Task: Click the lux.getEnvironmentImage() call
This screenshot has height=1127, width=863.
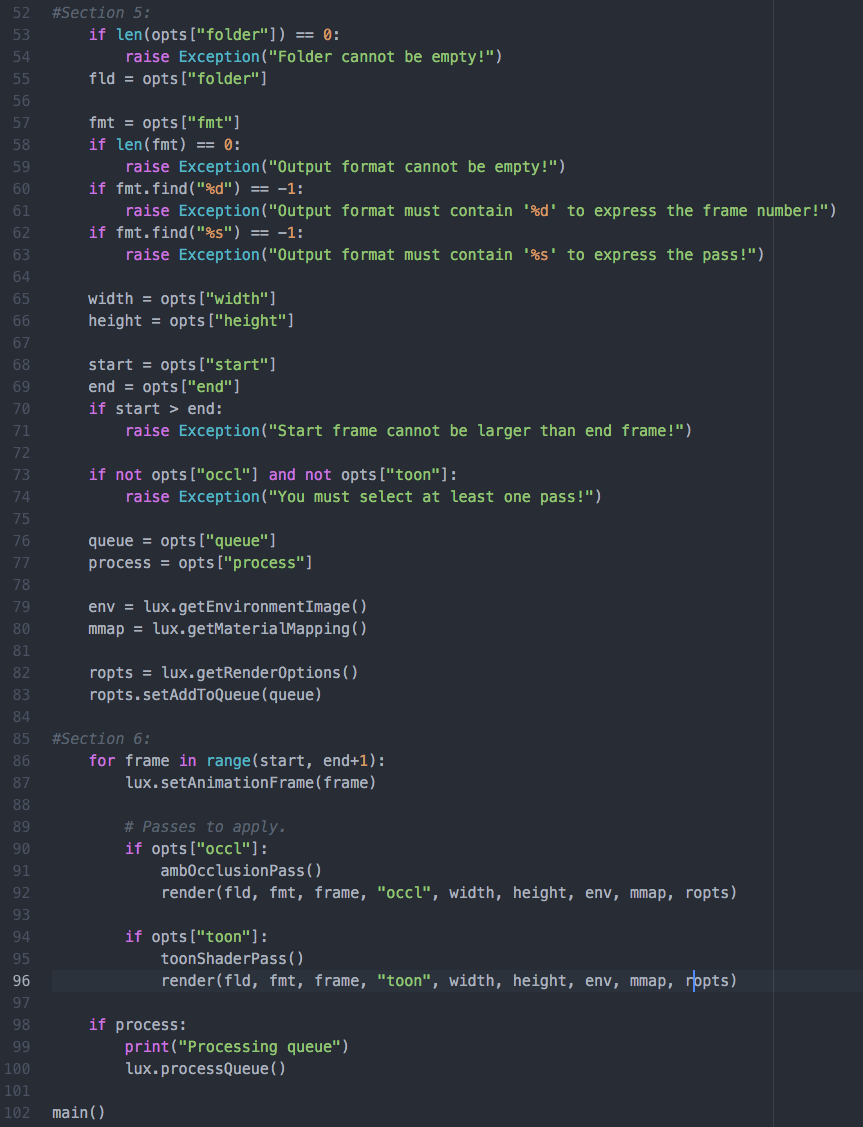Action: click(x=254, y=607)
